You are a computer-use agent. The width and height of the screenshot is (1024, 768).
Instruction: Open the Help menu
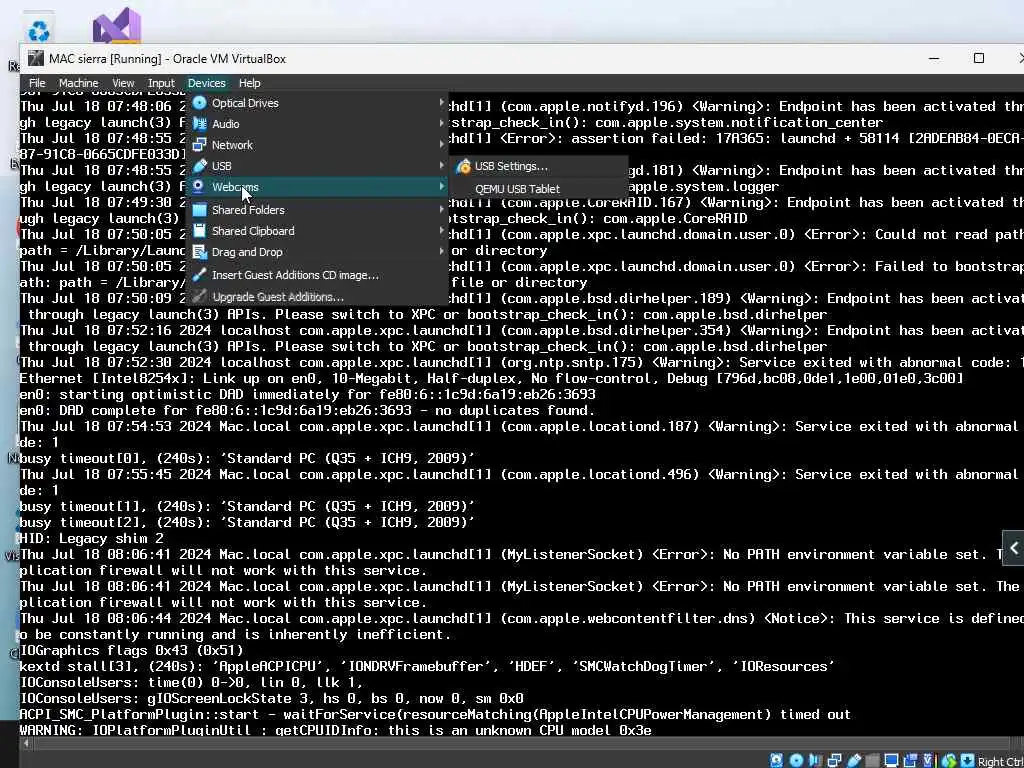(249, 83)
